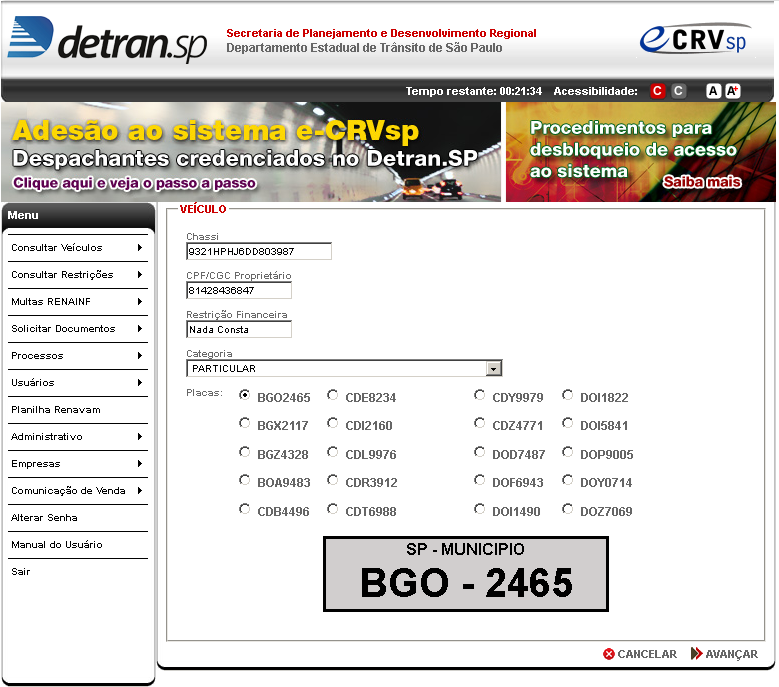
Task: Click 'Clique aqui e veja o passo a passo'
Action: coord(134,183)
